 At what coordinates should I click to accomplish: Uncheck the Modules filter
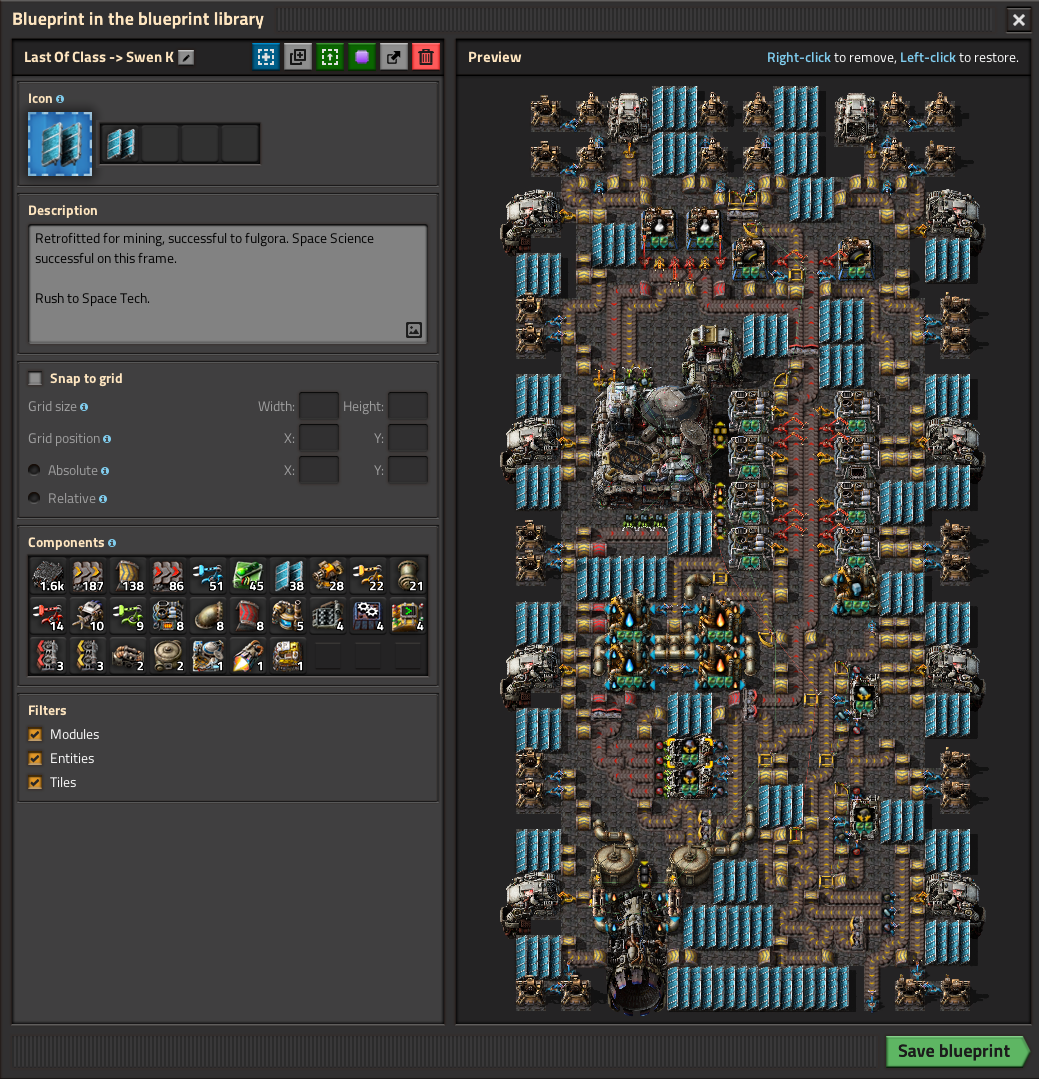(x=37, y=734)
